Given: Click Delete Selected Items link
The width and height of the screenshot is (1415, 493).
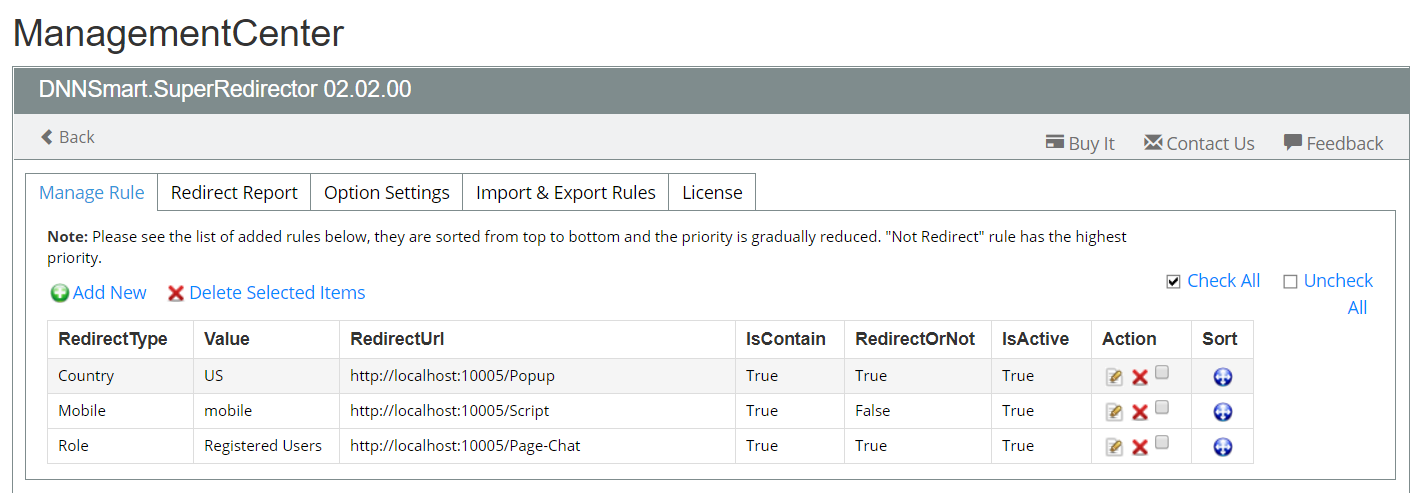Looking at the screenshot, I should tap(266, 293).
